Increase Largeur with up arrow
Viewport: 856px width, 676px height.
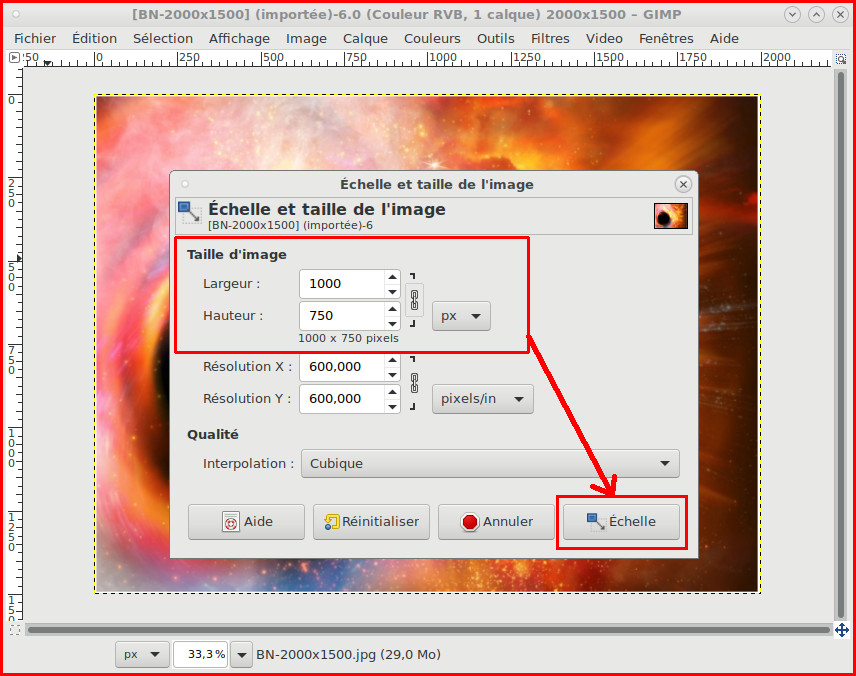pos(393,277)
